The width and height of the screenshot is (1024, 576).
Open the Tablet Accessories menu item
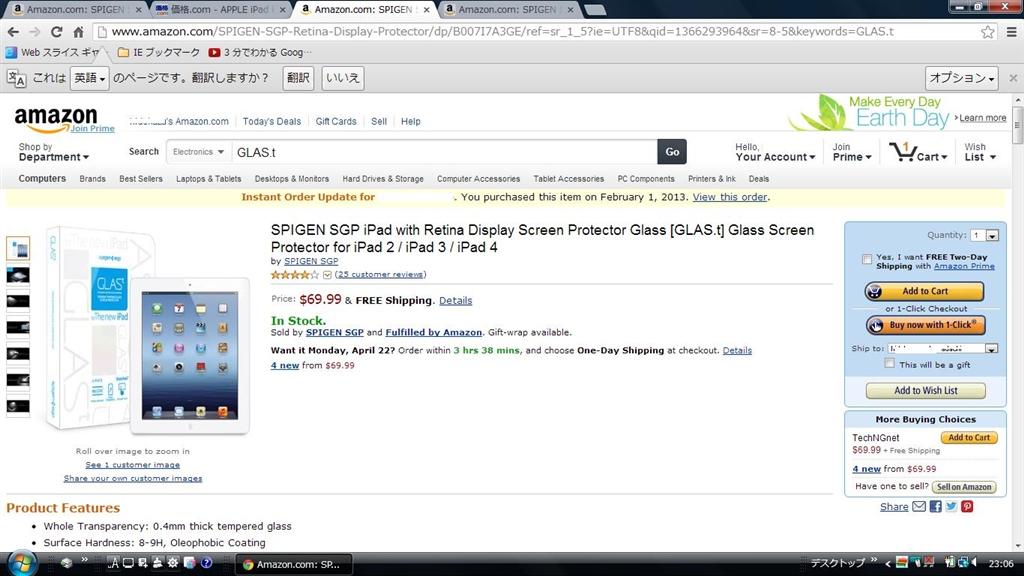pos(569,178)
